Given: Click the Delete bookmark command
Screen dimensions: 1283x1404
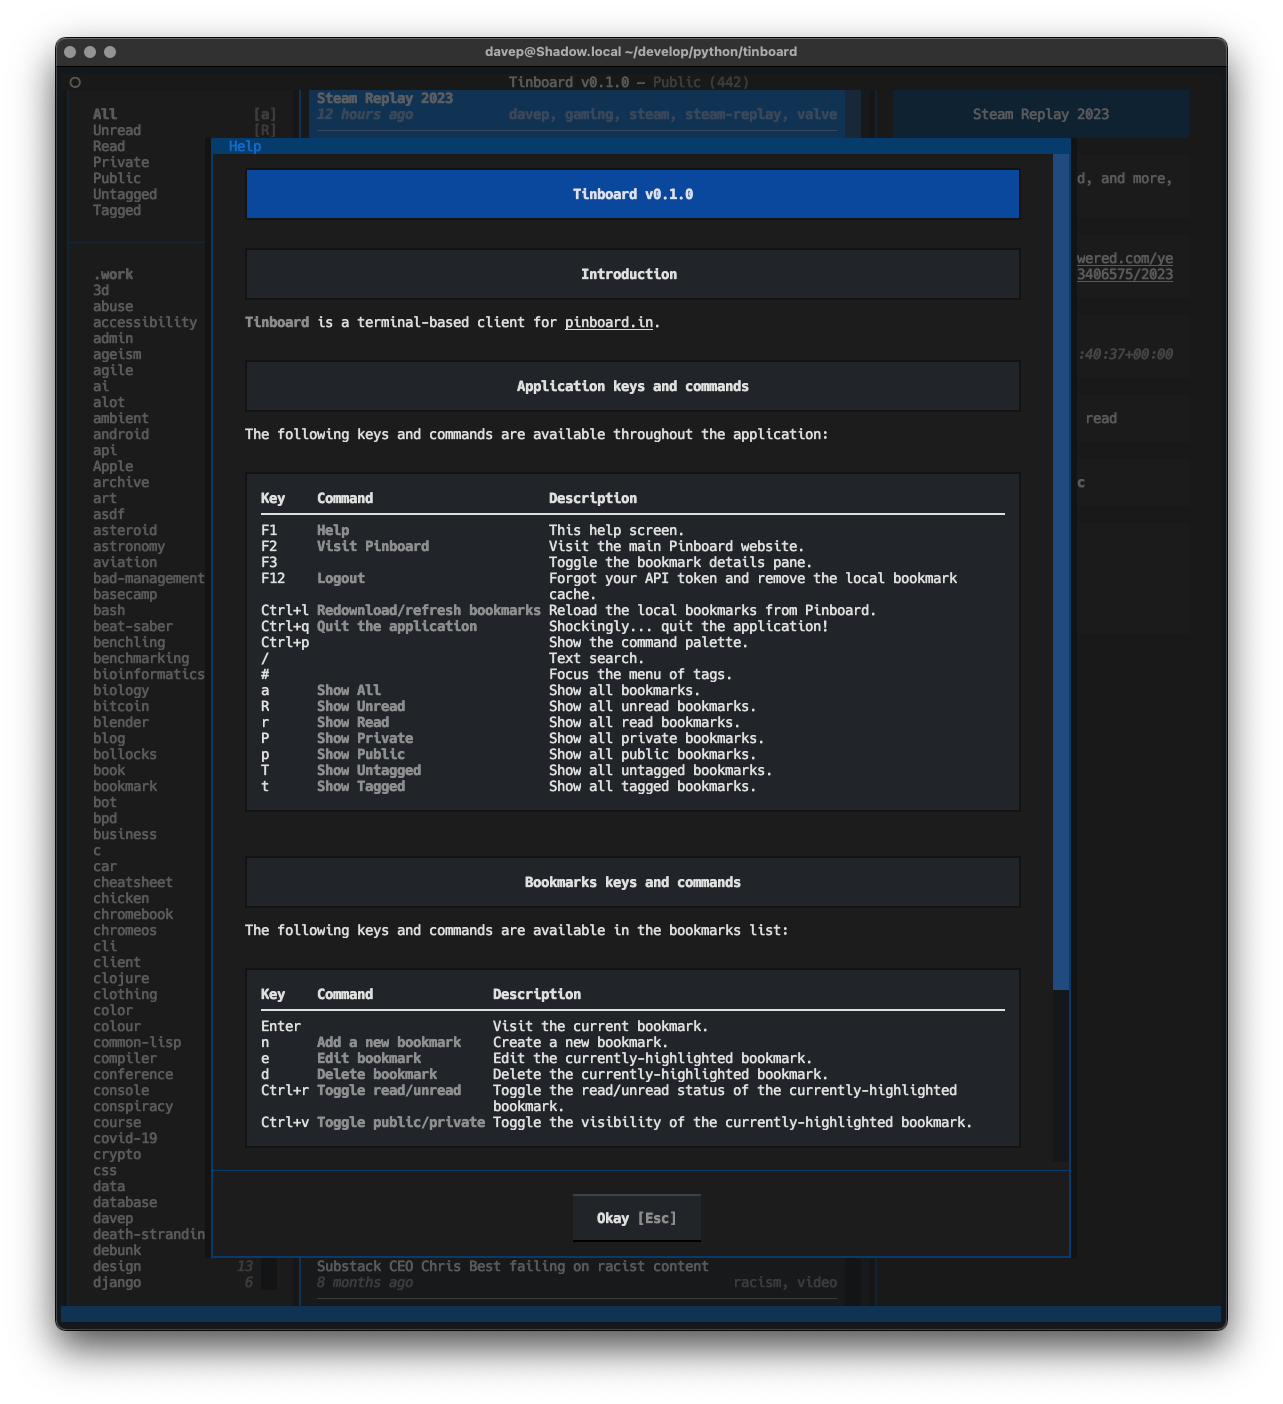Looking at the screenshot, I should 377,1074.
